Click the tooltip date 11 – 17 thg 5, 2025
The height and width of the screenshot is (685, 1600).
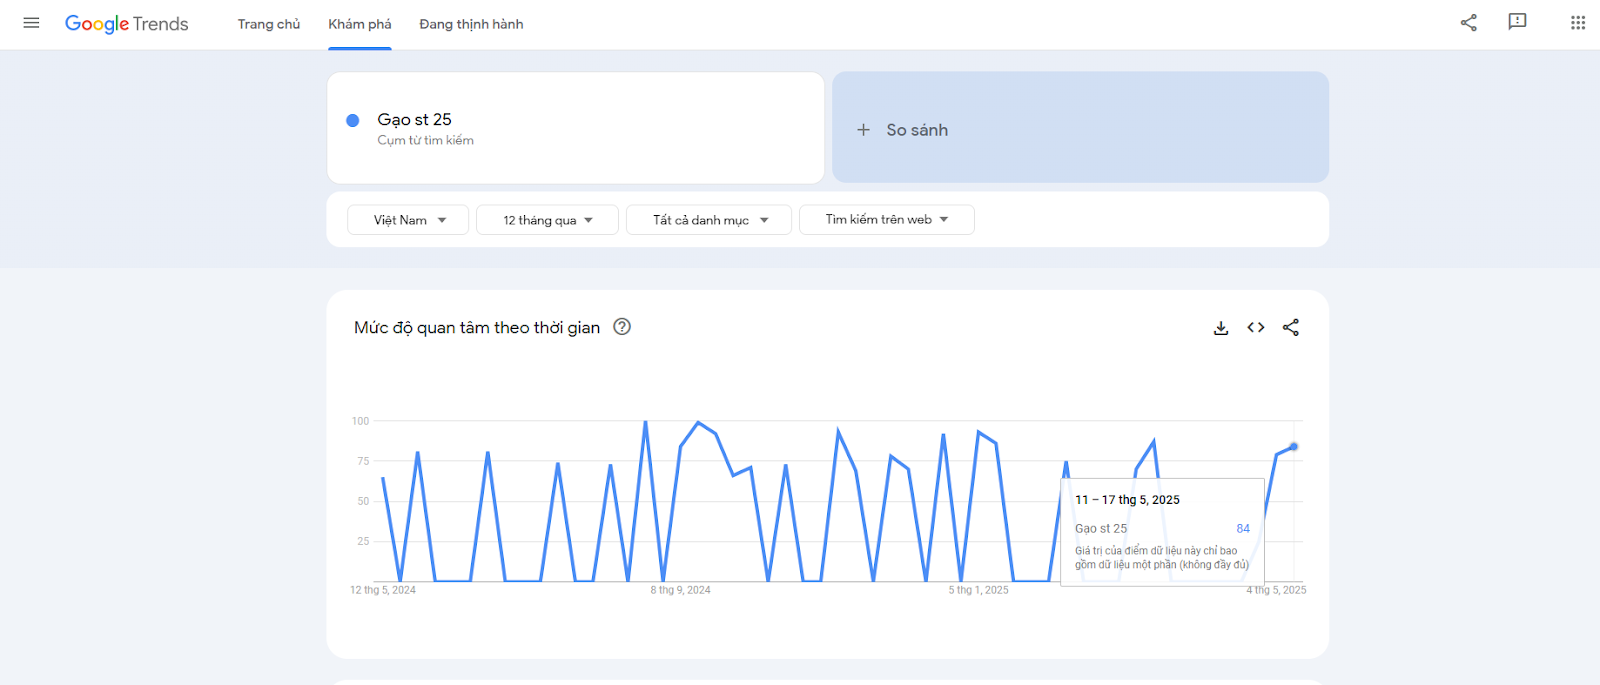pyautogui.click(x=1127, y=500)
